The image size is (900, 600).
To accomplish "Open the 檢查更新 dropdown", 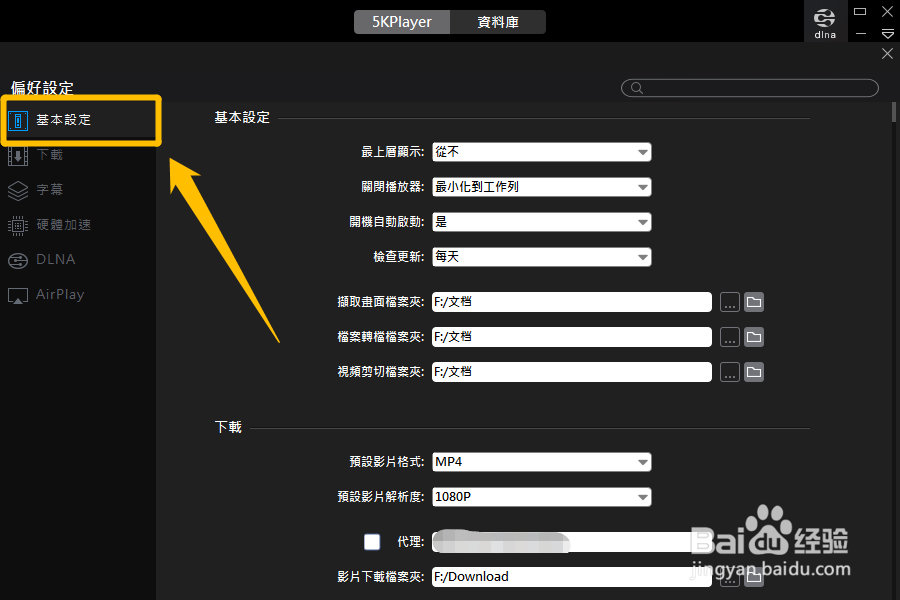I will tap(541, 257).
